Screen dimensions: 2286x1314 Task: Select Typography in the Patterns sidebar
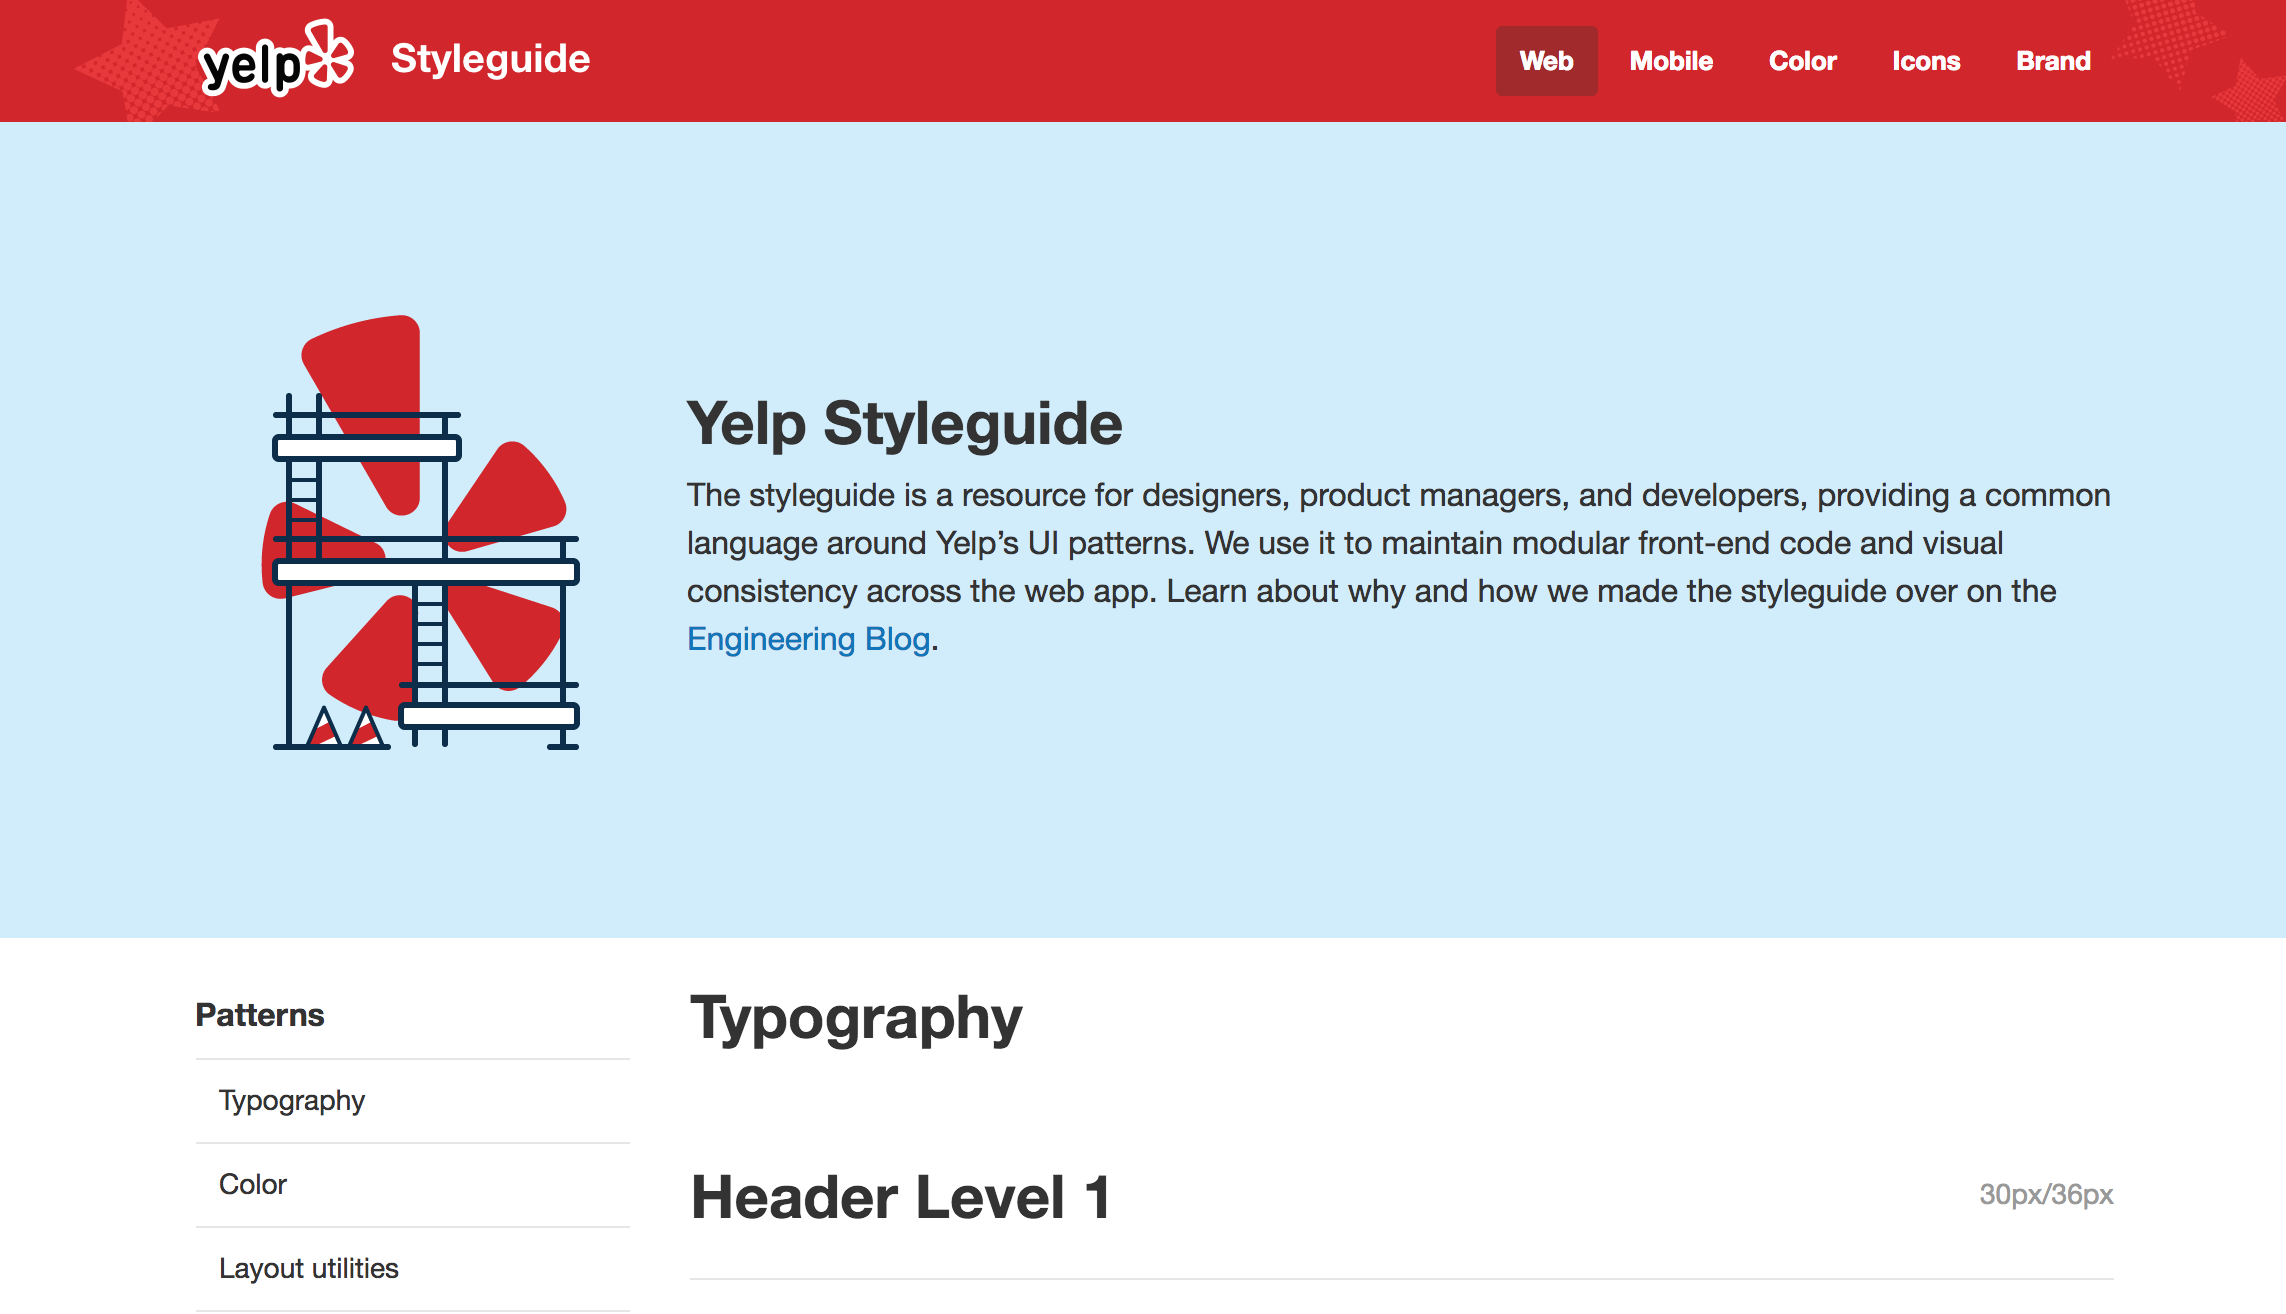pyautogui.click(x=292, y=1100)
